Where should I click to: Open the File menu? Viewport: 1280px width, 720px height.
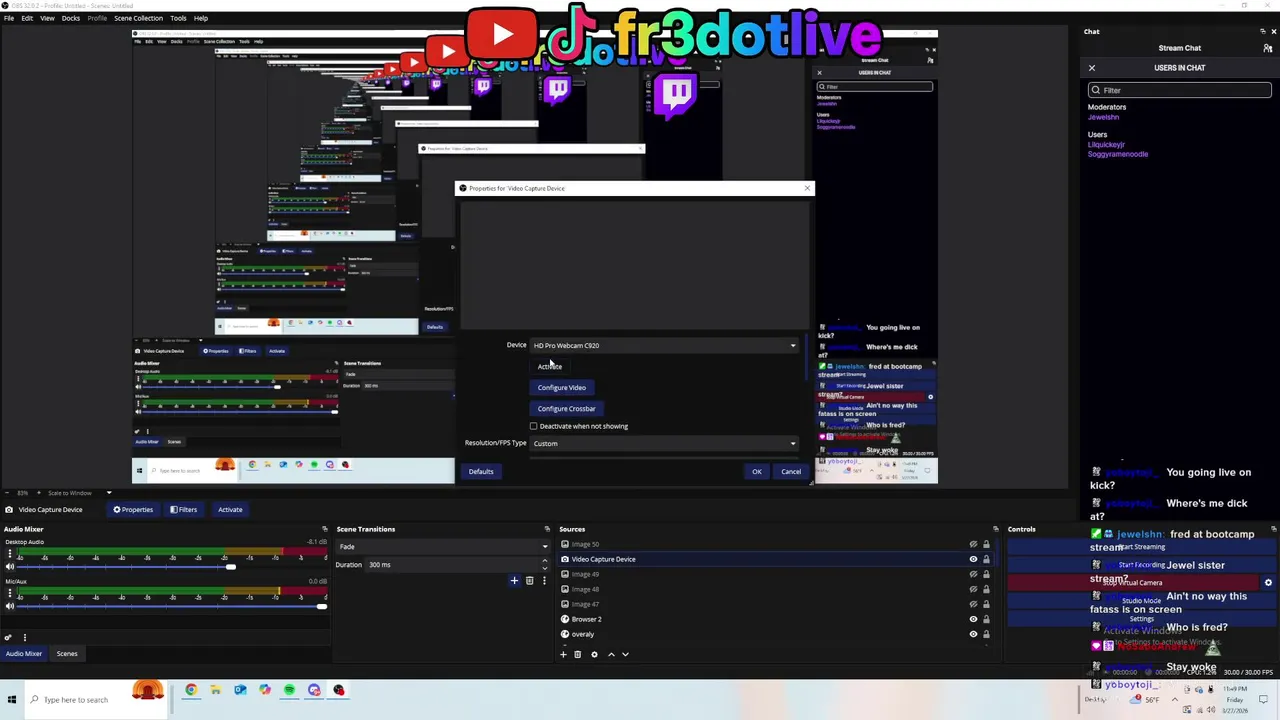[x=9, y=18]
